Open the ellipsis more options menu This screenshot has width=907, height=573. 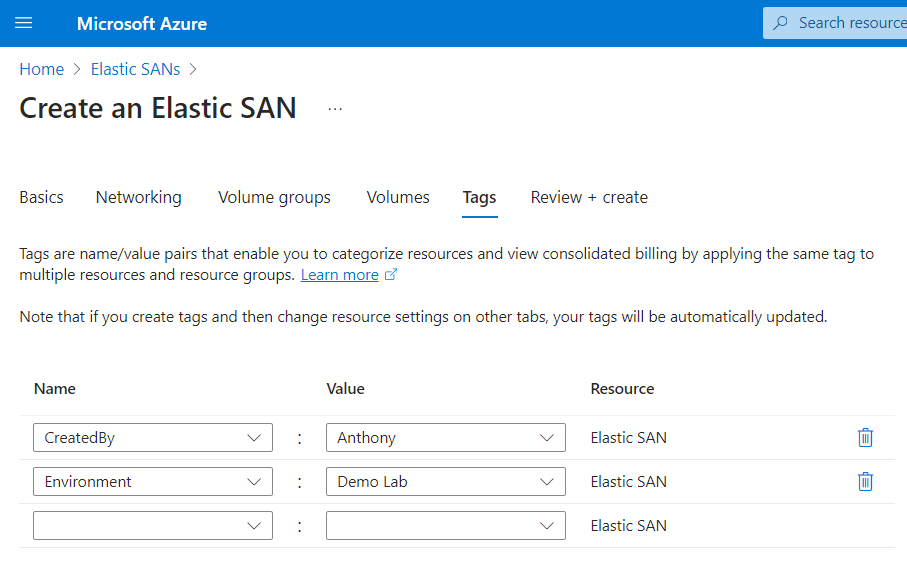coord(335,109)
